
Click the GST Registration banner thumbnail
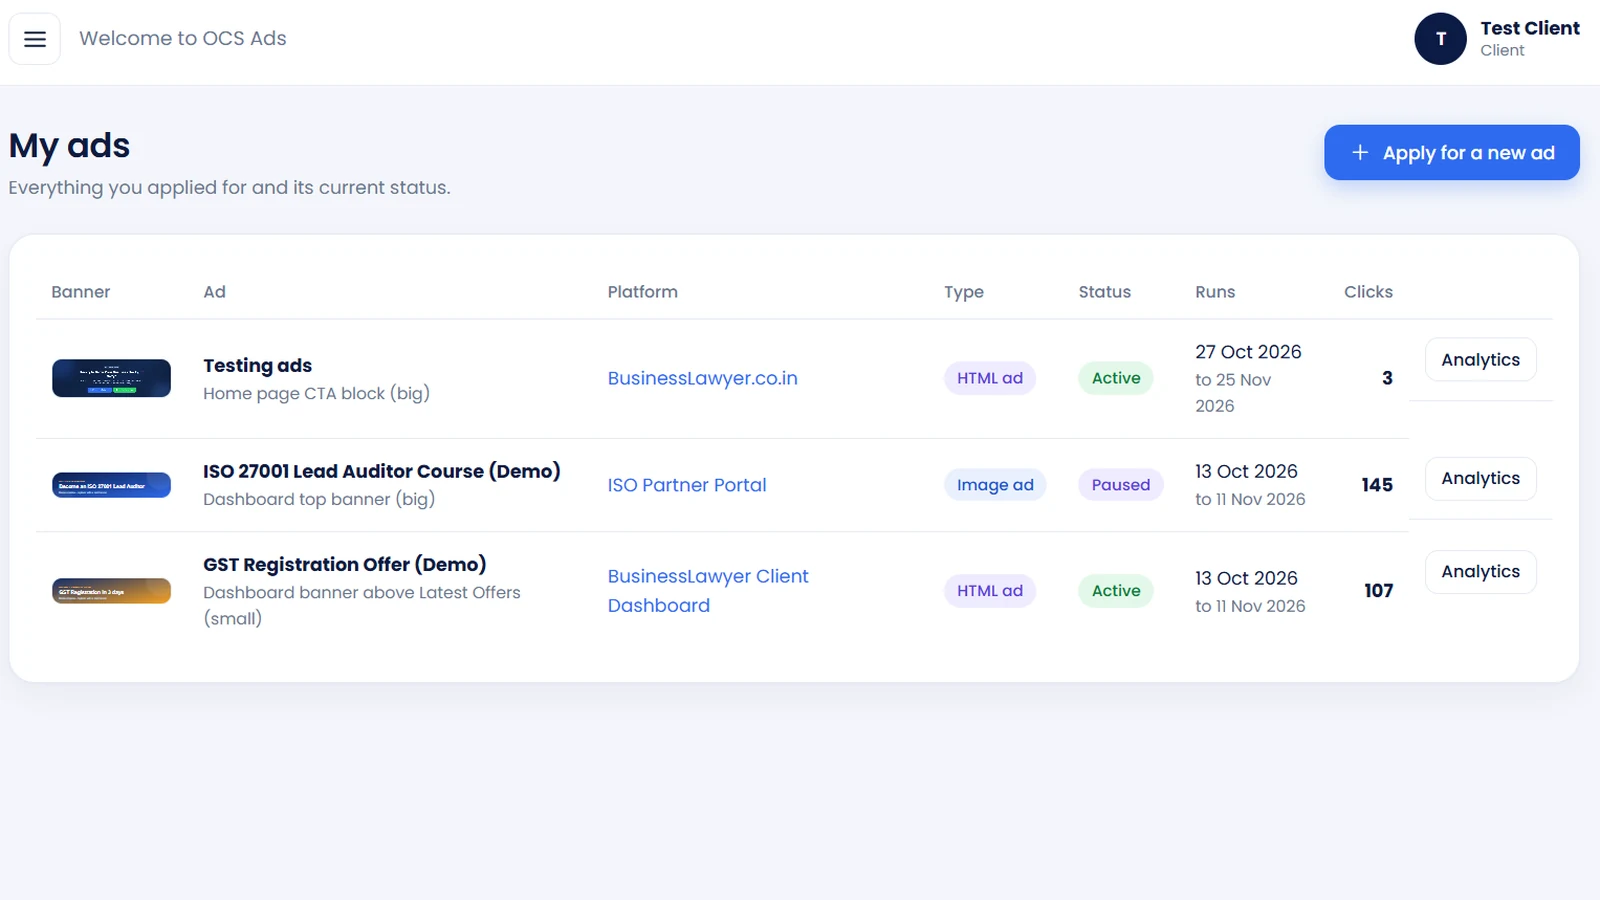tap(111, 591)
